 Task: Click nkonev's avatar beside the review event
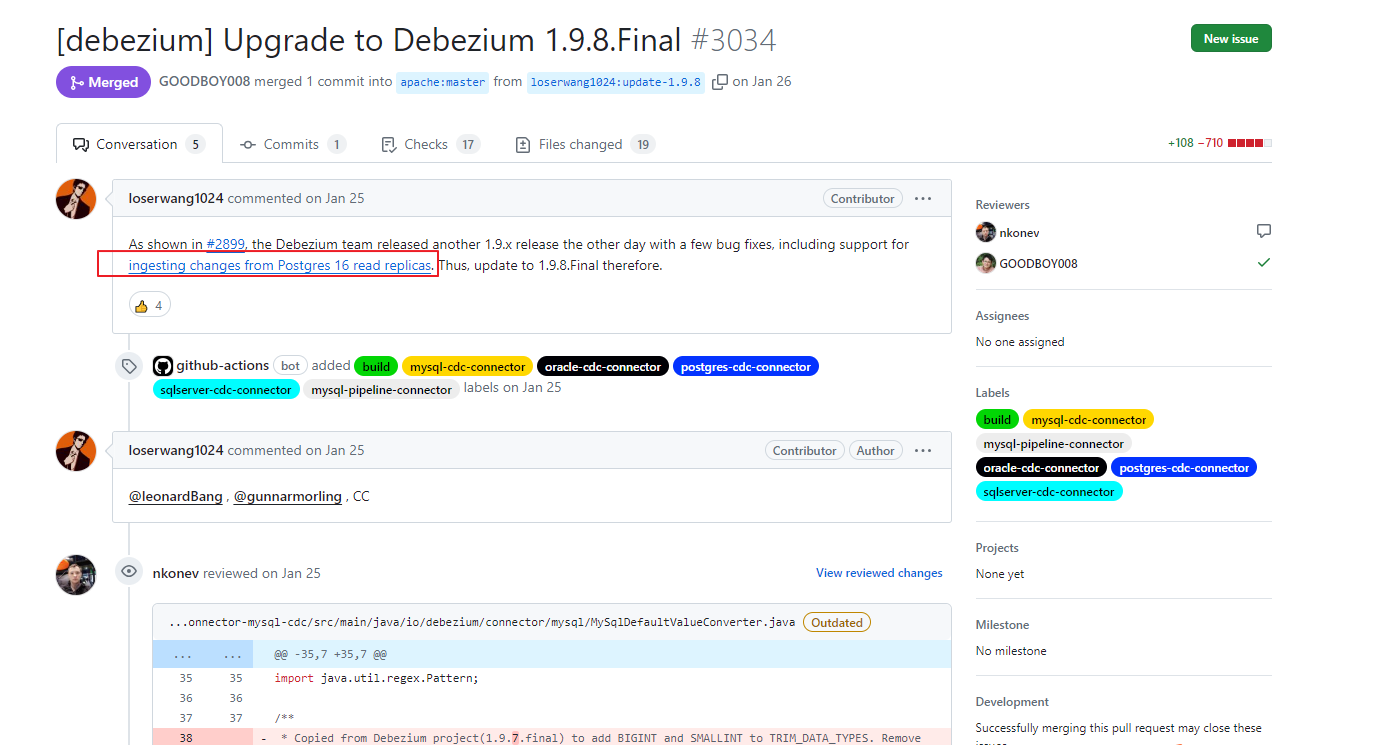pyautogui.click(x=76, y=575)
